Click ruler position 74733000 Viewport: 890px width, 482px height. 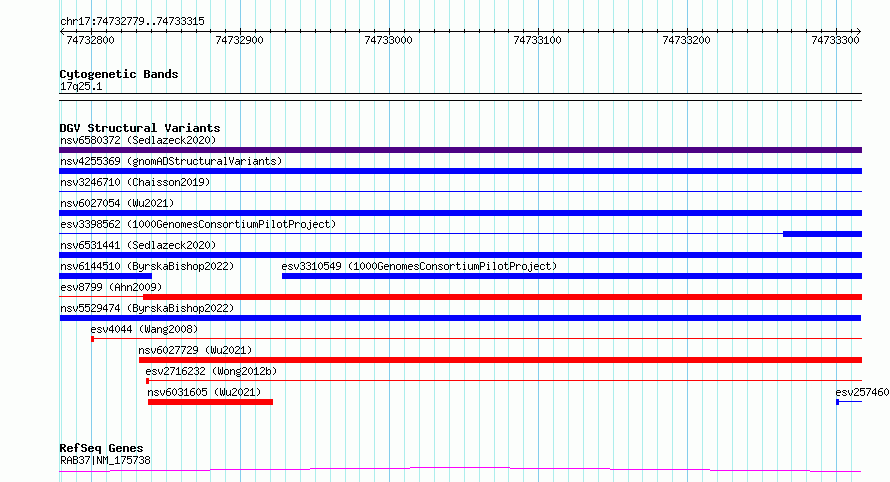[388, 40]
